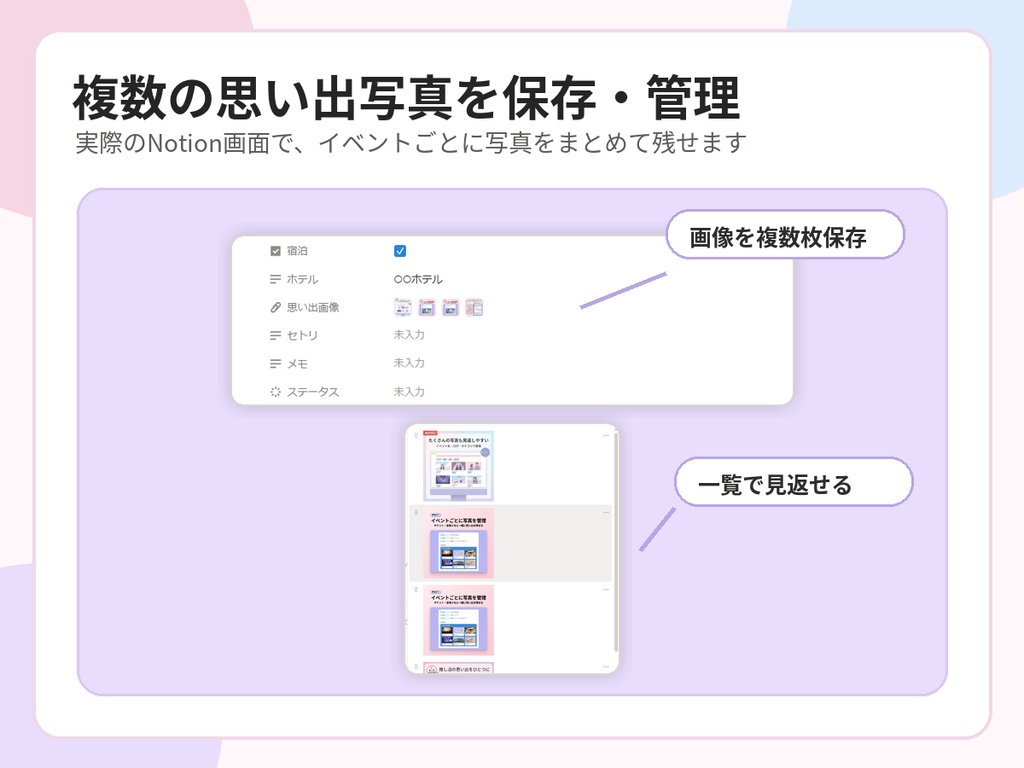1024x768 pixels.
Task: Open the third attached thumbnail in 思い出画像
Action: click(451, 308)
